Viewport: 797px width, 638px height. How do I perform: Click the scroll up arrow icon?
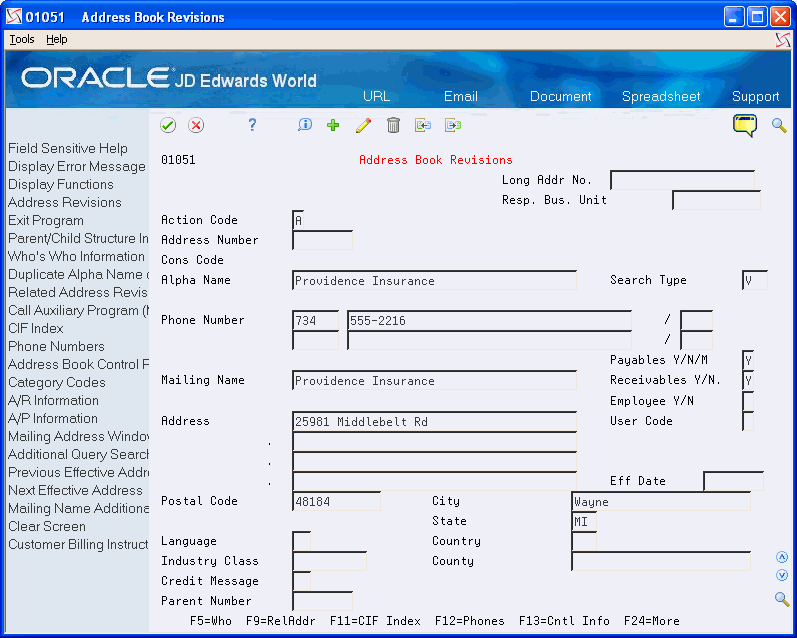[782, 557]
